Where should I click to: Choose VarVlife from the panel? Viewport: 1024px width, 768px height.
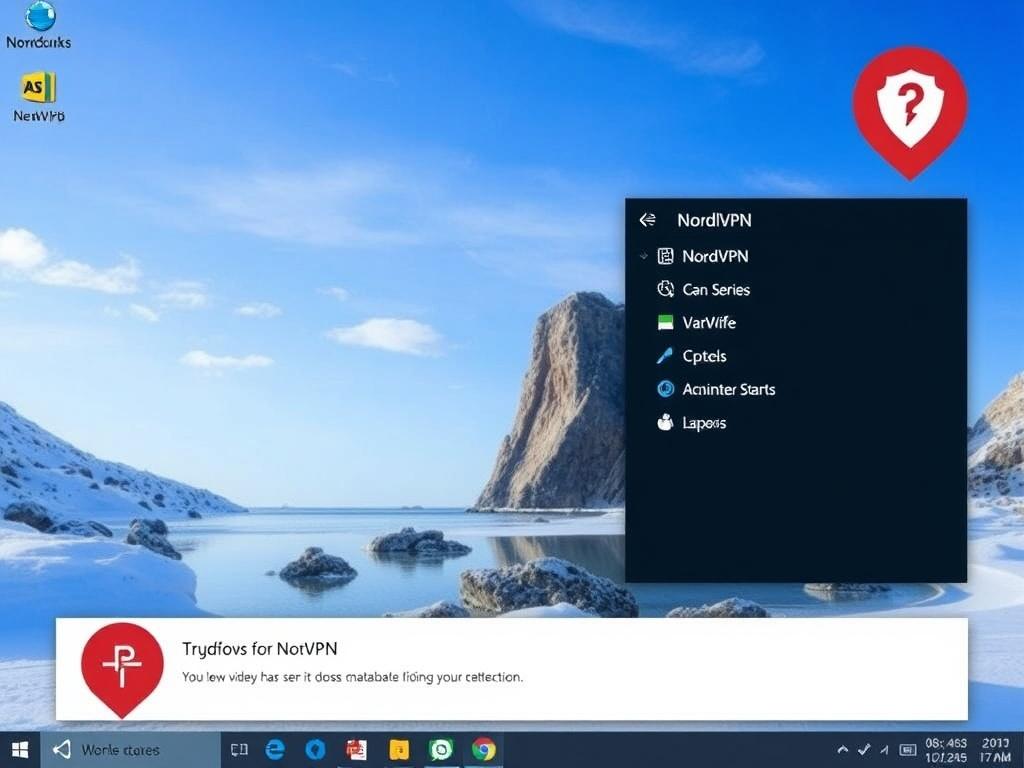709,323
